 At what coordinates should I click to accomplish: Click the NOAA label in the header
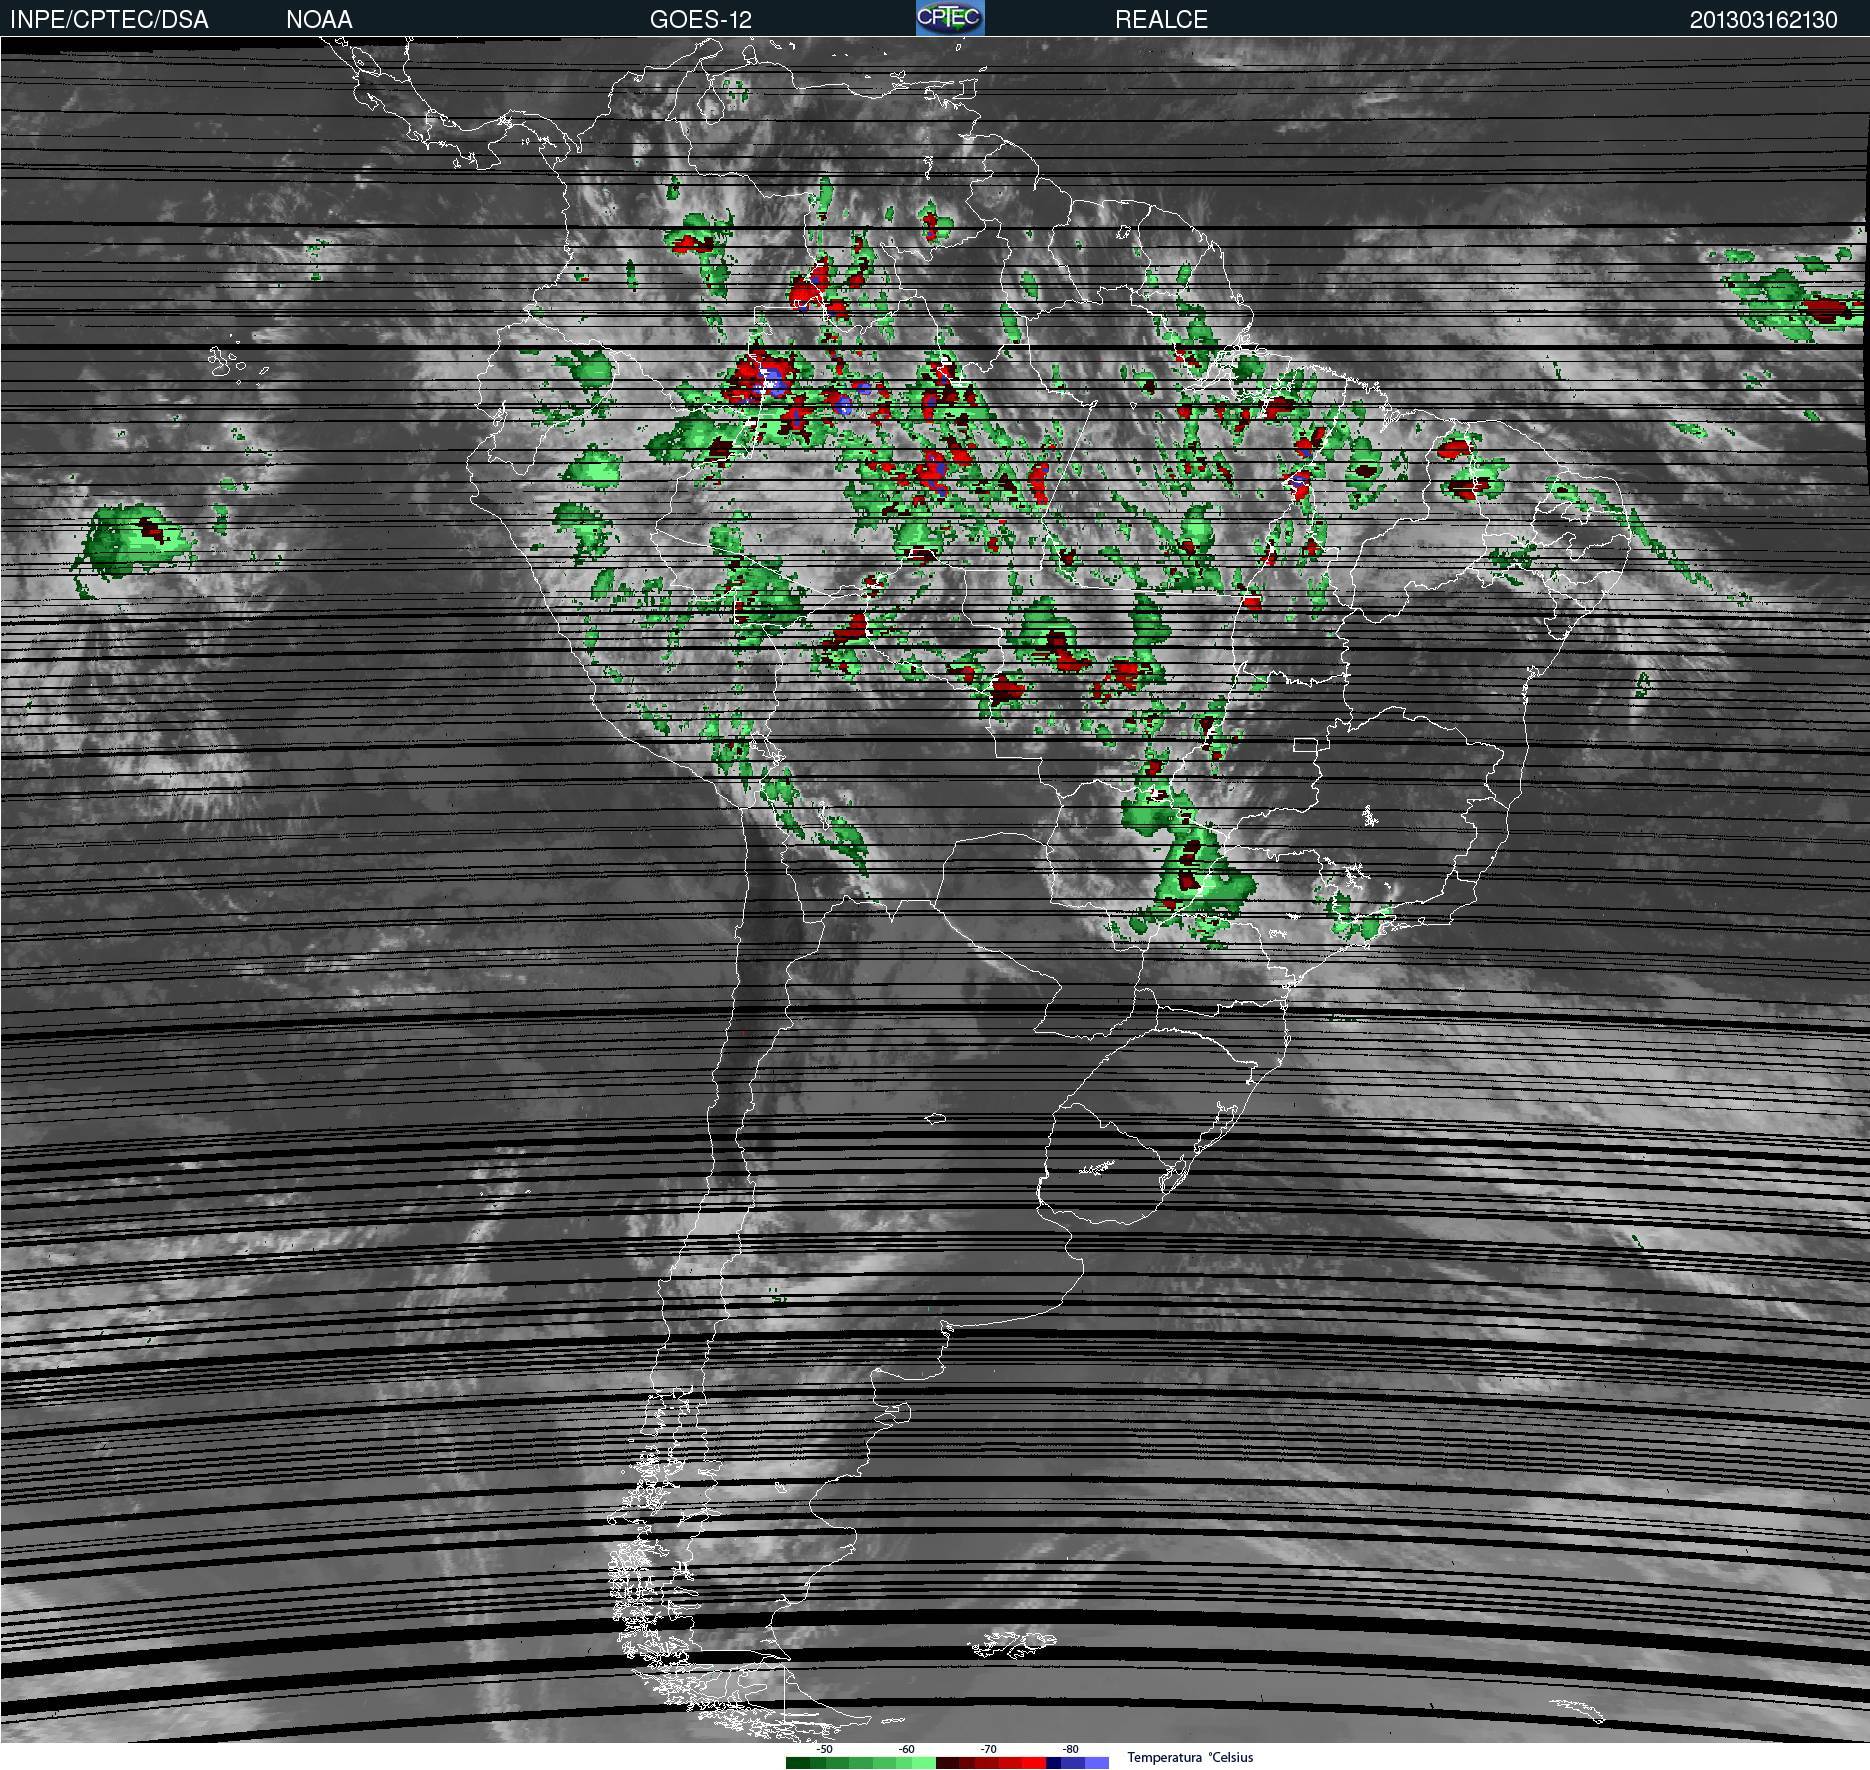click(x=319, y=20)
